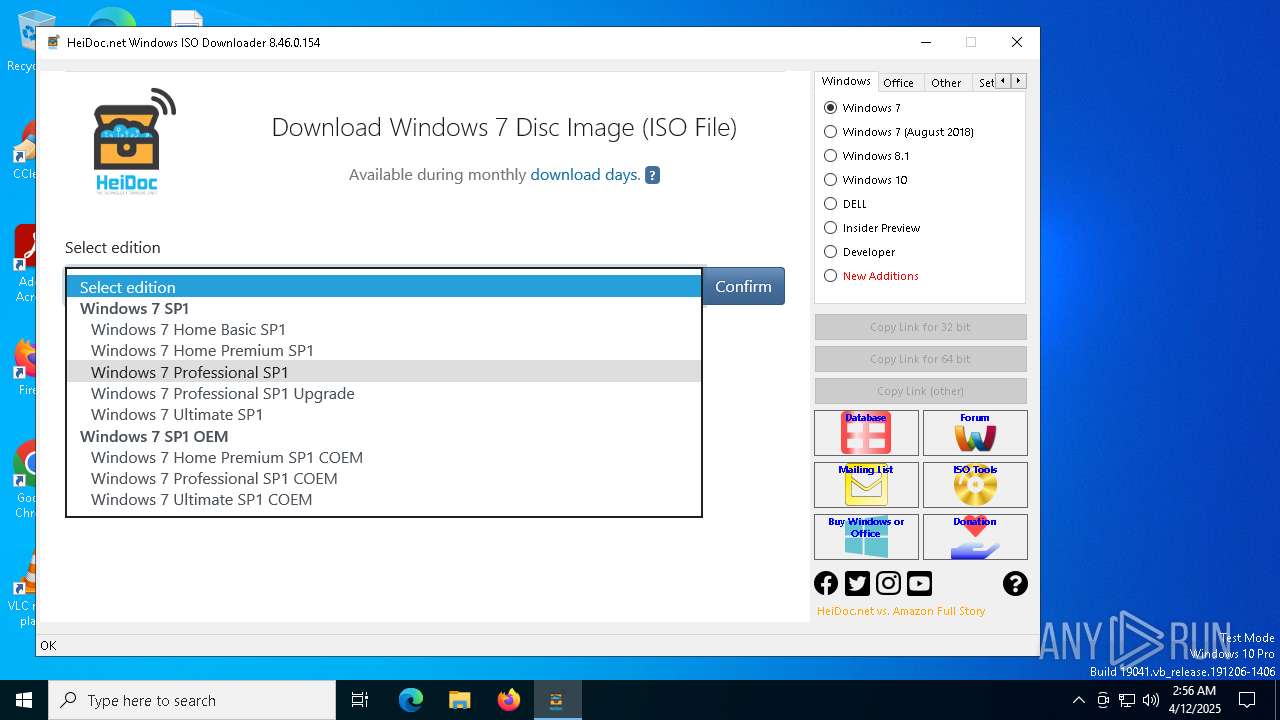Image resolution: width=1280 pixels, height=720 pixels.
Task: Launch Firefox from taskbar
Action: (508, 700)
